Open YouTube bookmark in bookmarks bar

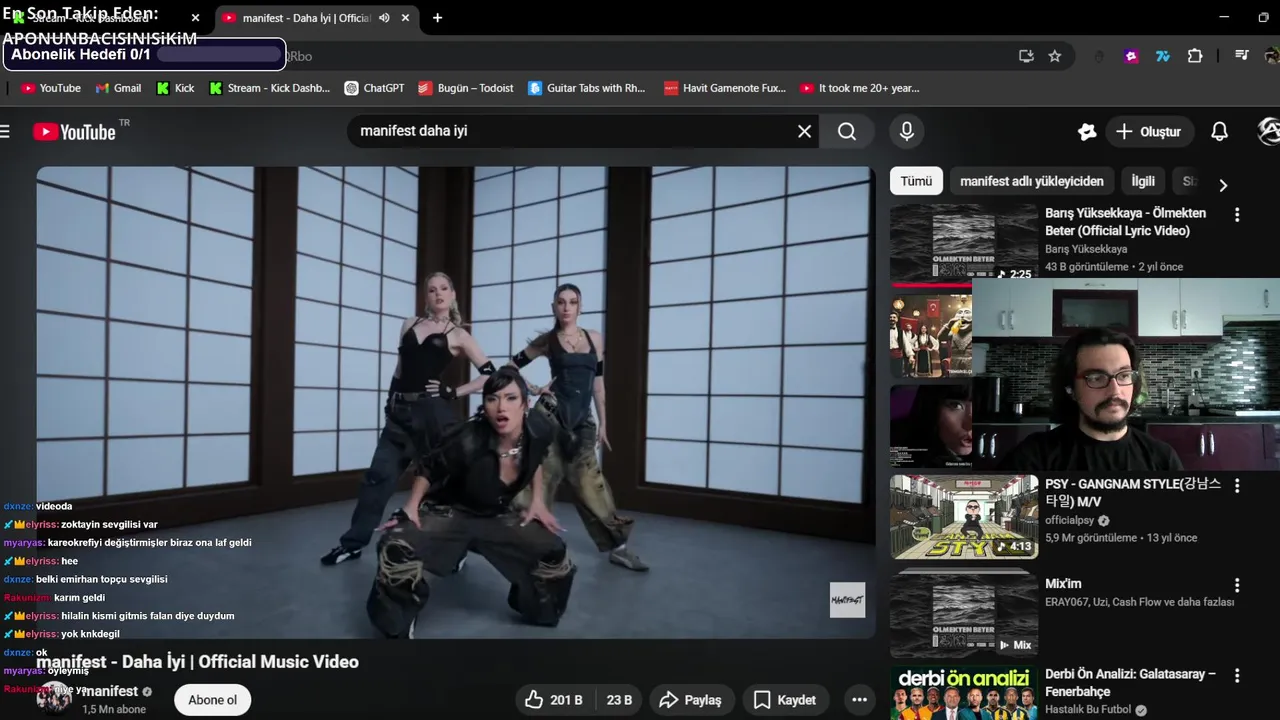point(51,88)
